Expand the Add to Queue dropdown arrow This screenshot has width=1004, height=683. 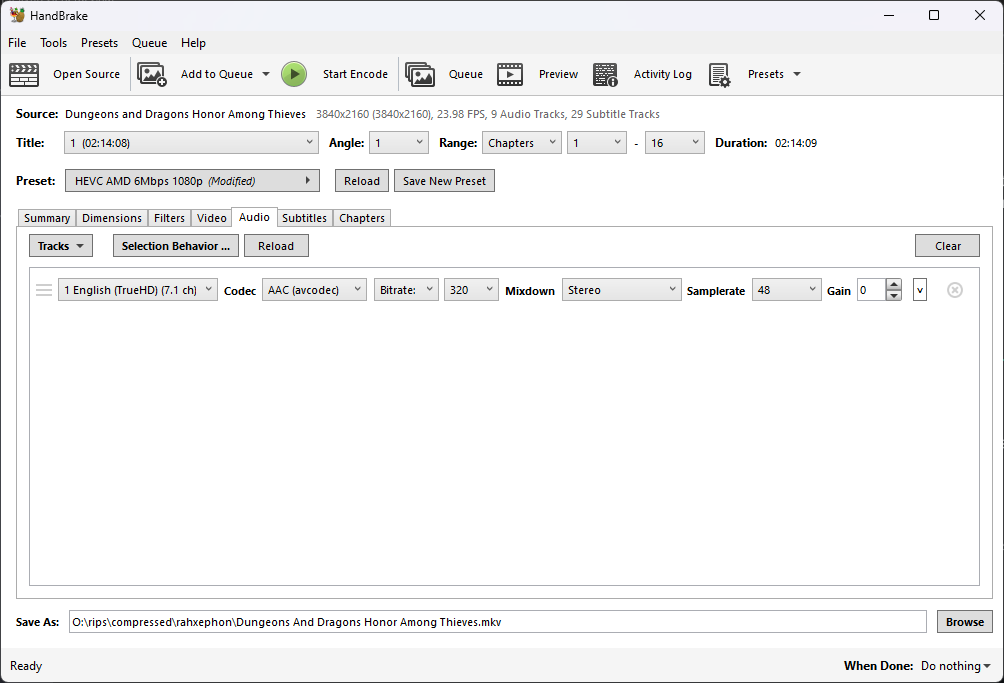[x=265, y=74]
